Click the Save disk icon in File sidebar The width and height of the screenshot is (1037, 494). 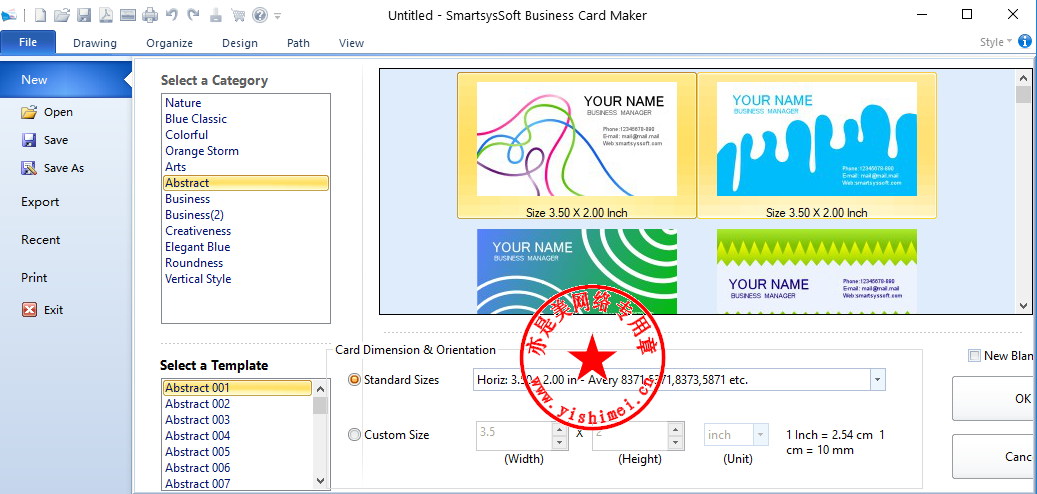tap(28, 140)
